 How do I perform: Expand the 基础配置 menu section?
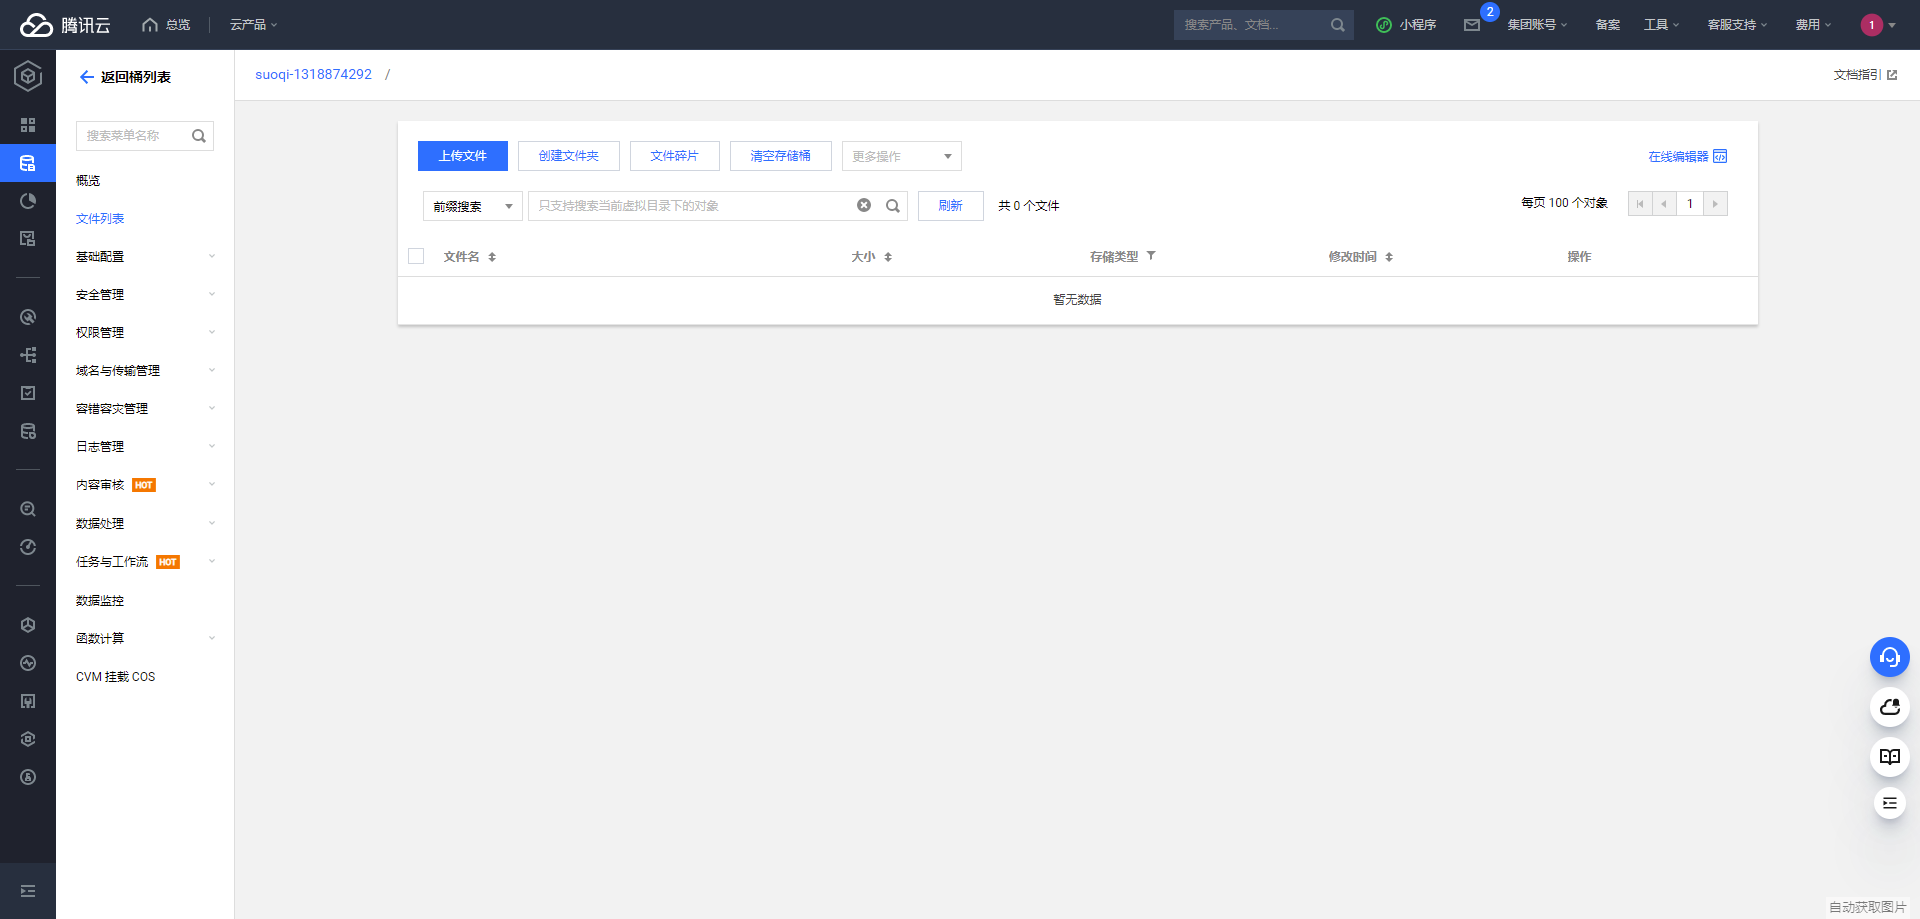coord(144,257)
